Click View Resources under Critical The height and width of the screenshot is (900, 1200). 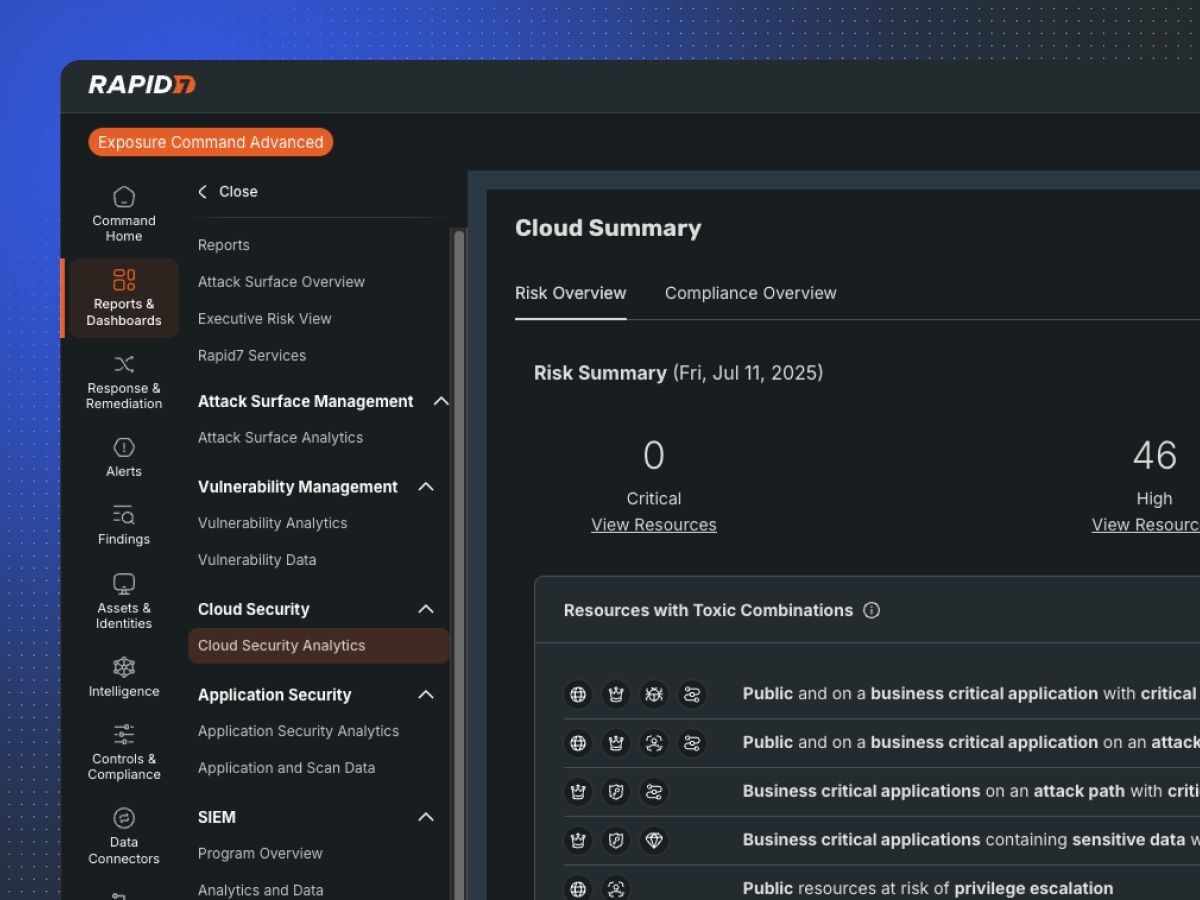click(653, 525)
